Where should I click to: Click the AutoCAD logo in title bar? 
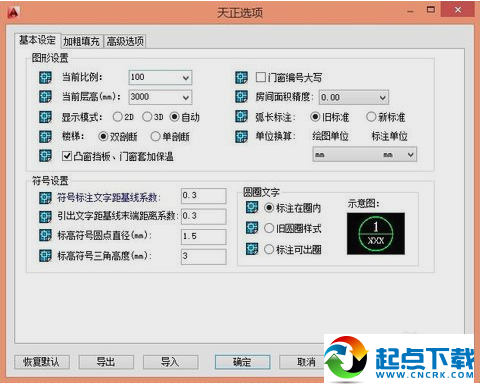pos(13,12)
